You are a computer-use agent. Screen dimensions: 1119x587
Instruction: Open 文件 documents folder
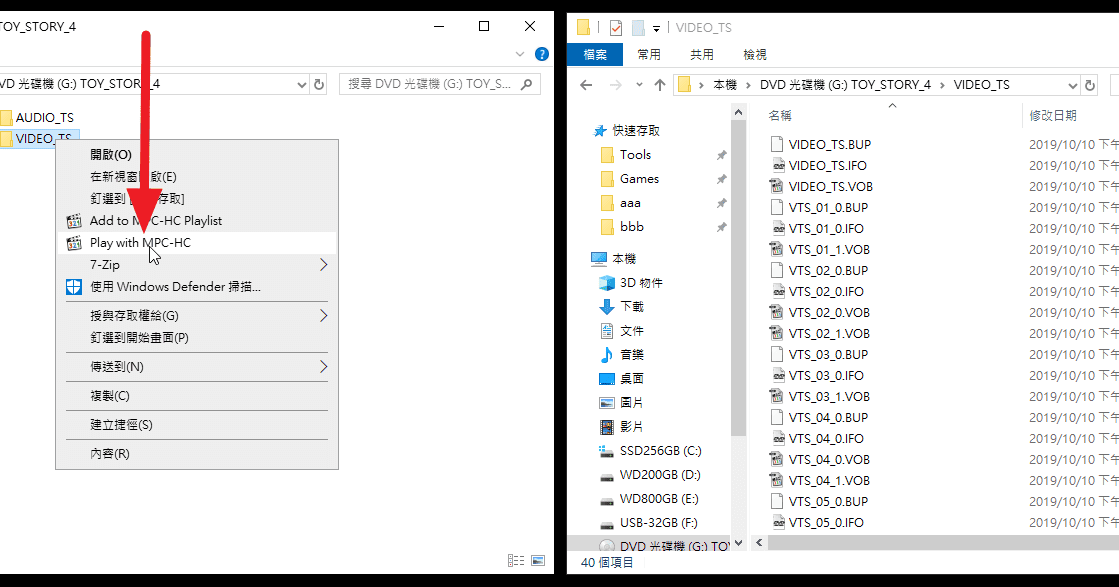[x=632, y=331]
